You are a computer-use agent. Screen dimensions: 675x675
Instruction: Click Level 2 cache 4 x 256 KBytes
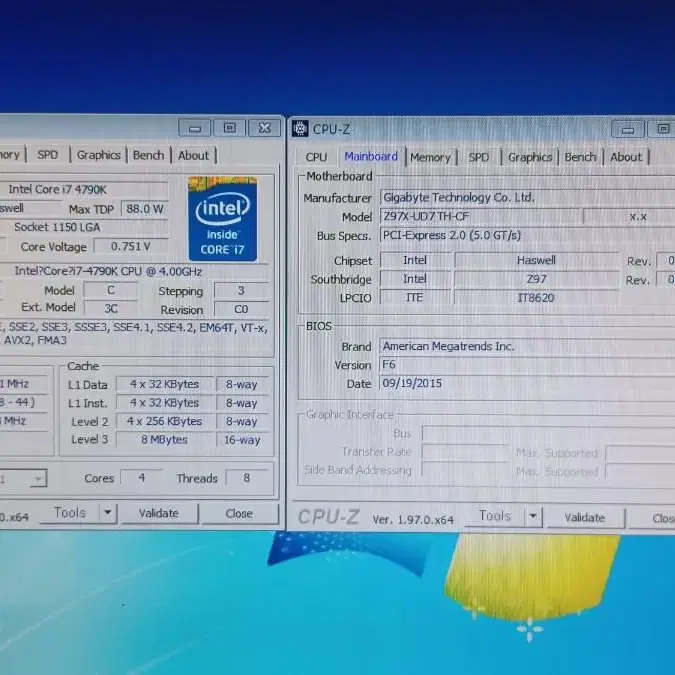point(164,421)
